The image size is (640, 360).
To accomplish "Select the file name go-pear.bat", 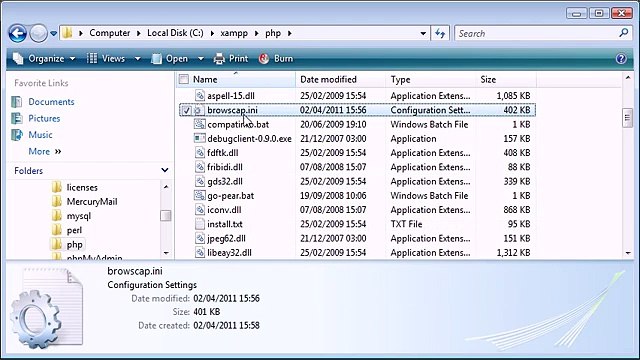I will pyautogui.click(x=231, y=196).
